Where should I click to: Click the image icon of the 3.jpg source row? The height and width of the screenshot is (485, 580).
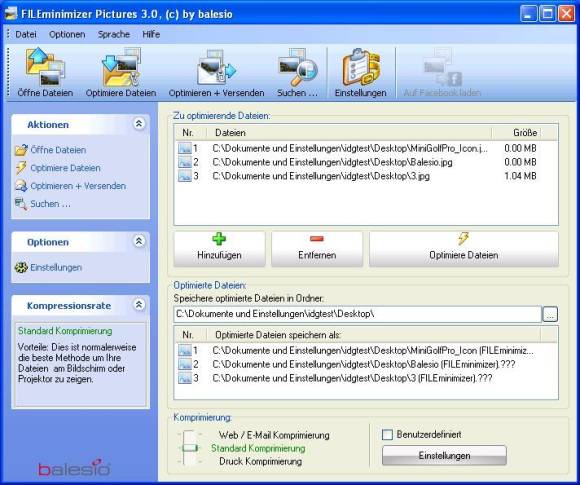[185, 176]
